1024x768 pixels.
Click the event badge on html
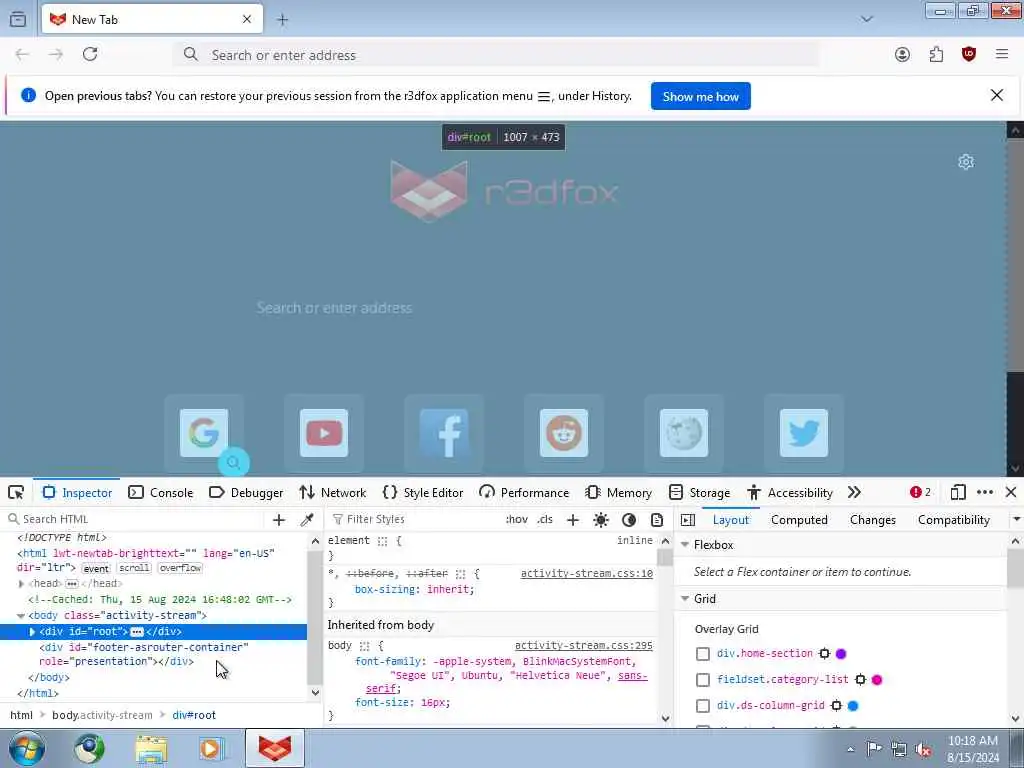point(96,568)
